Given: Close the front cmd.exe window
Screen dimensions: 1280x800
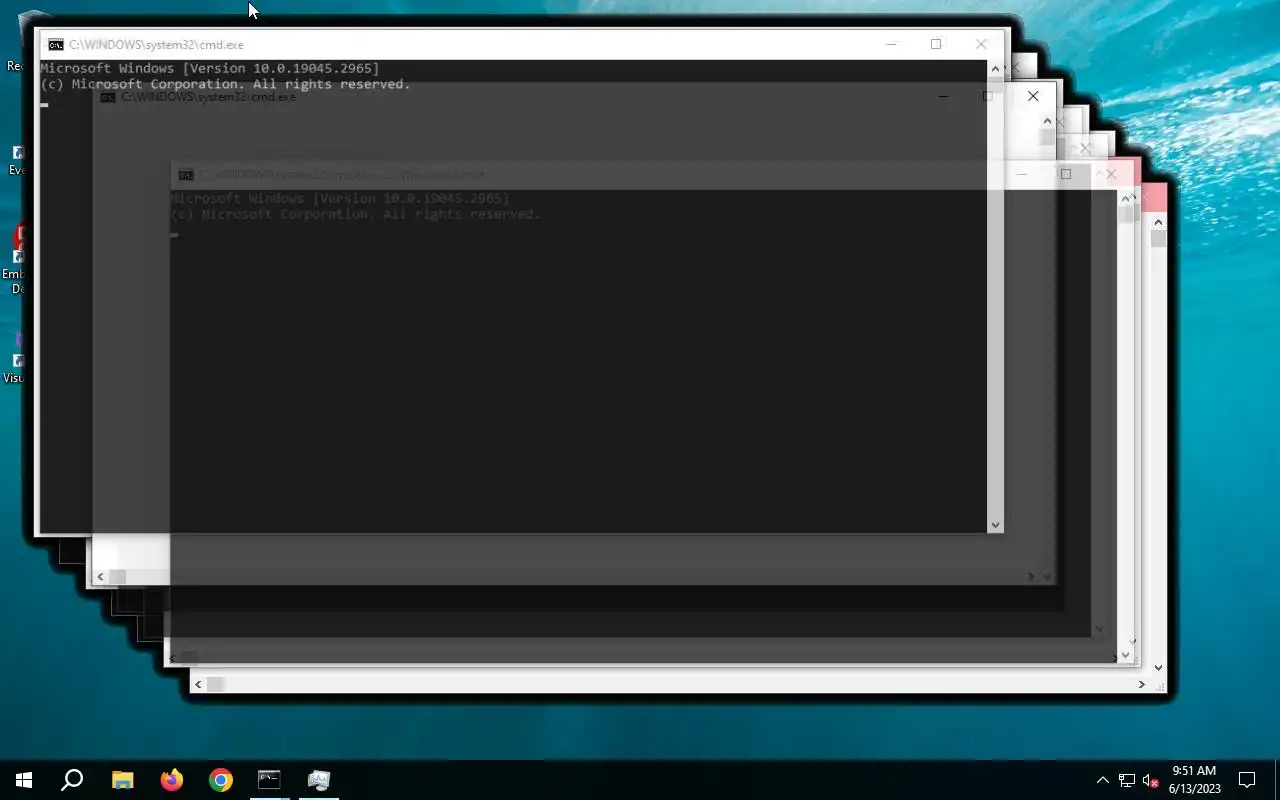Looking at the screenshot, I should [981, 44].
